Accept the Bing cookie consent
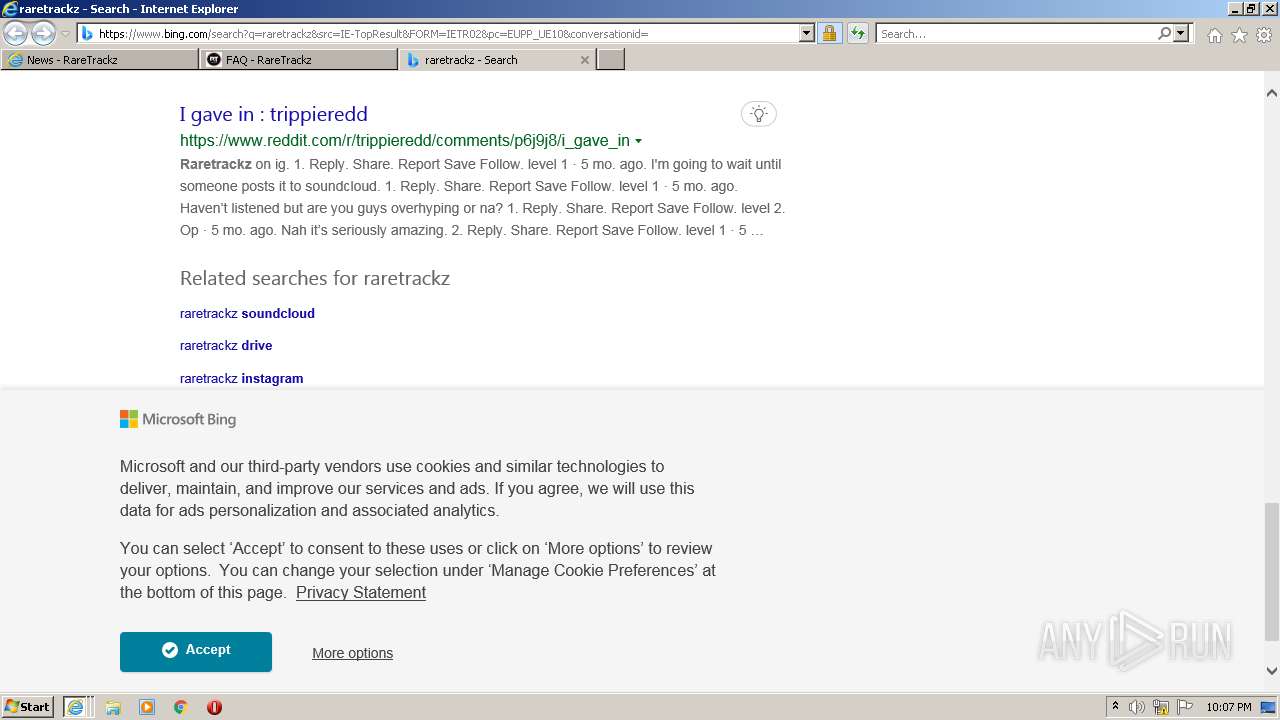This screenshot has height=720, width=1280. pyautogui.click(x=196, y=651)
